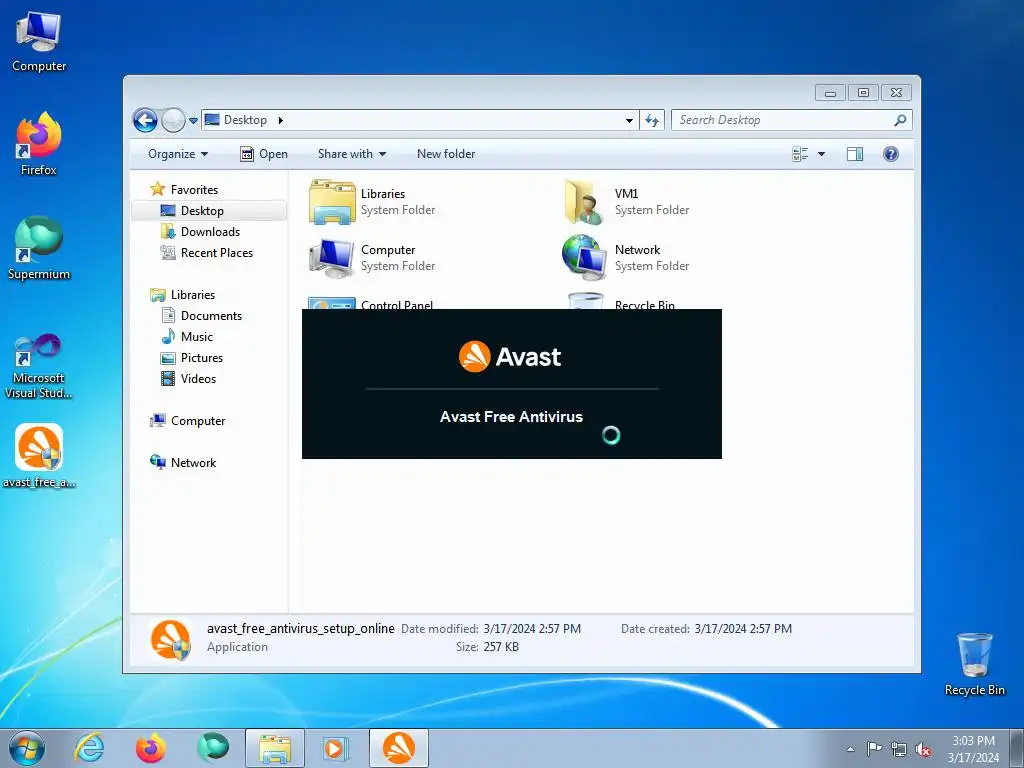Select Computer in the navigation pane
This screenshot has height=768, width=1024.
point(198,421)
